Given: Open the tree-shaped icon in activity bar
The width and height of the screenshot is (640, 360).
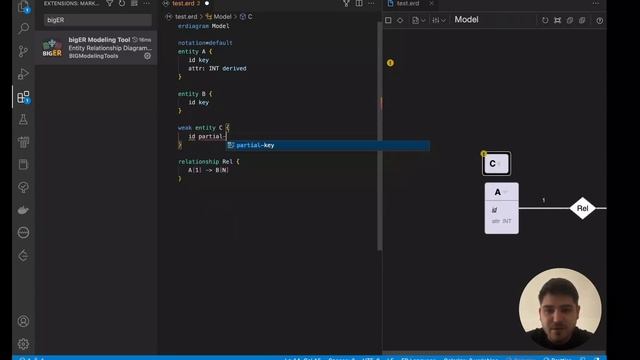Looking at the screenshot, I should [23, 187].
